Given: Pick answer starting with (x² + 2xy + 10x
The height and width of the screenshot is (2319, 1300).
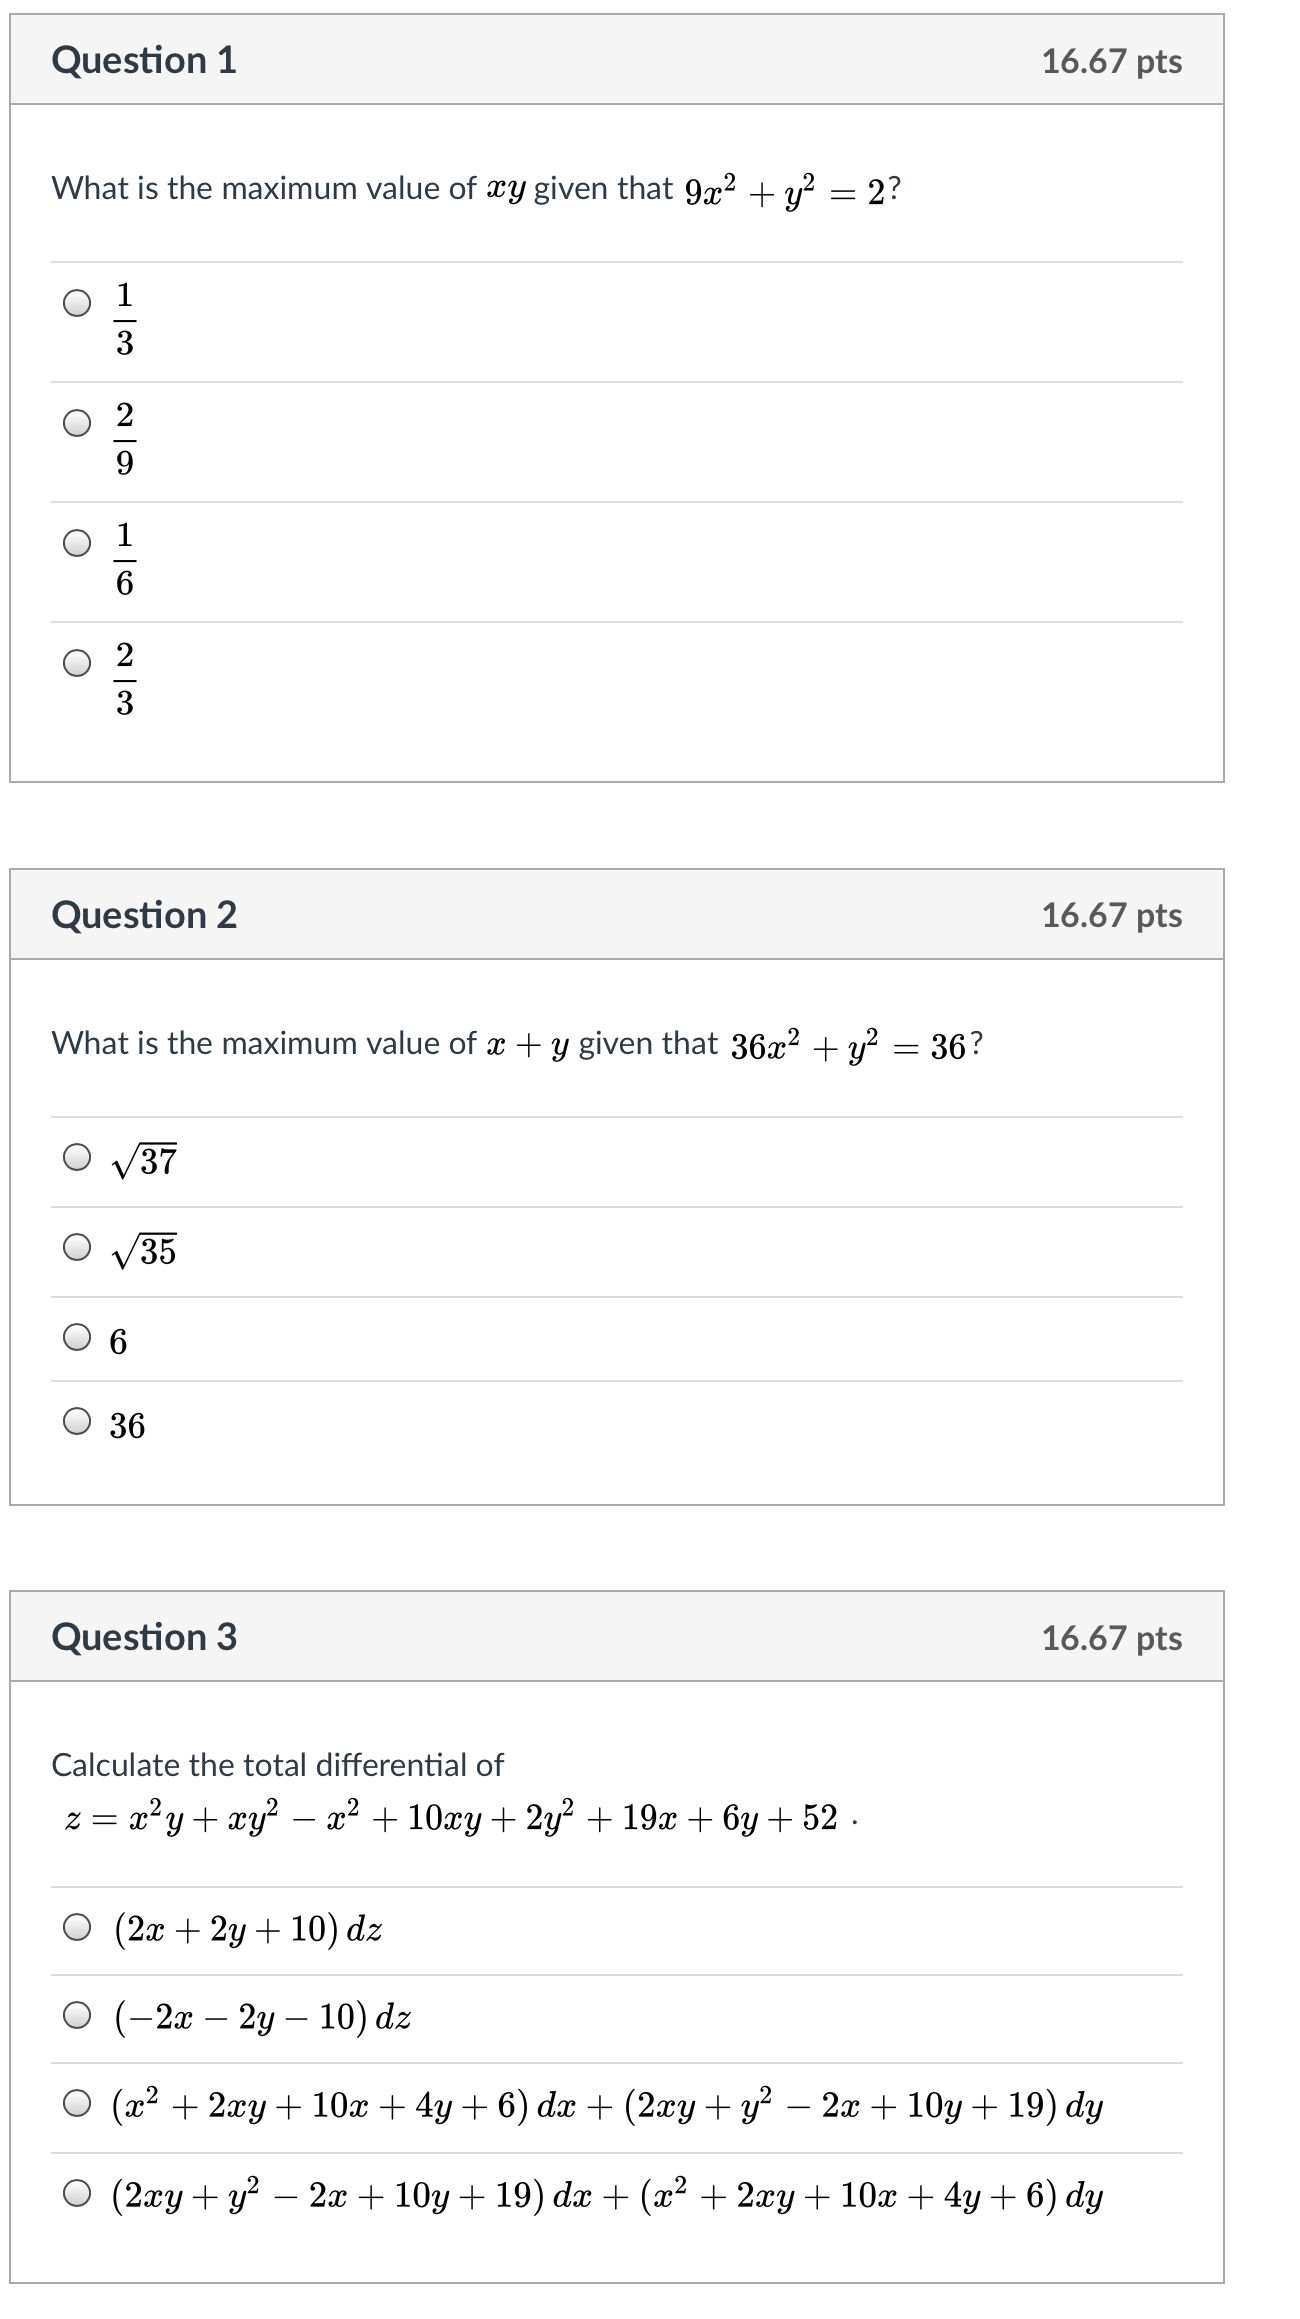Looking at the screenshot, I should pos(77,2105).
